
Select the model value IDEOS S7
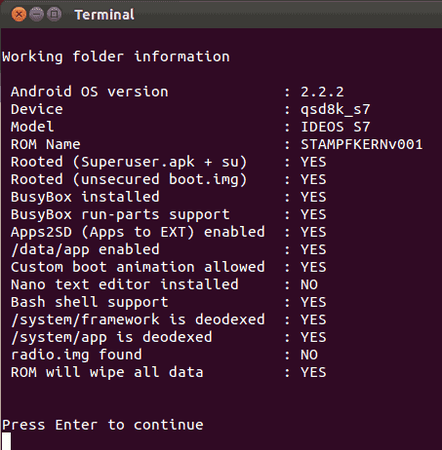tap(335, 127)
